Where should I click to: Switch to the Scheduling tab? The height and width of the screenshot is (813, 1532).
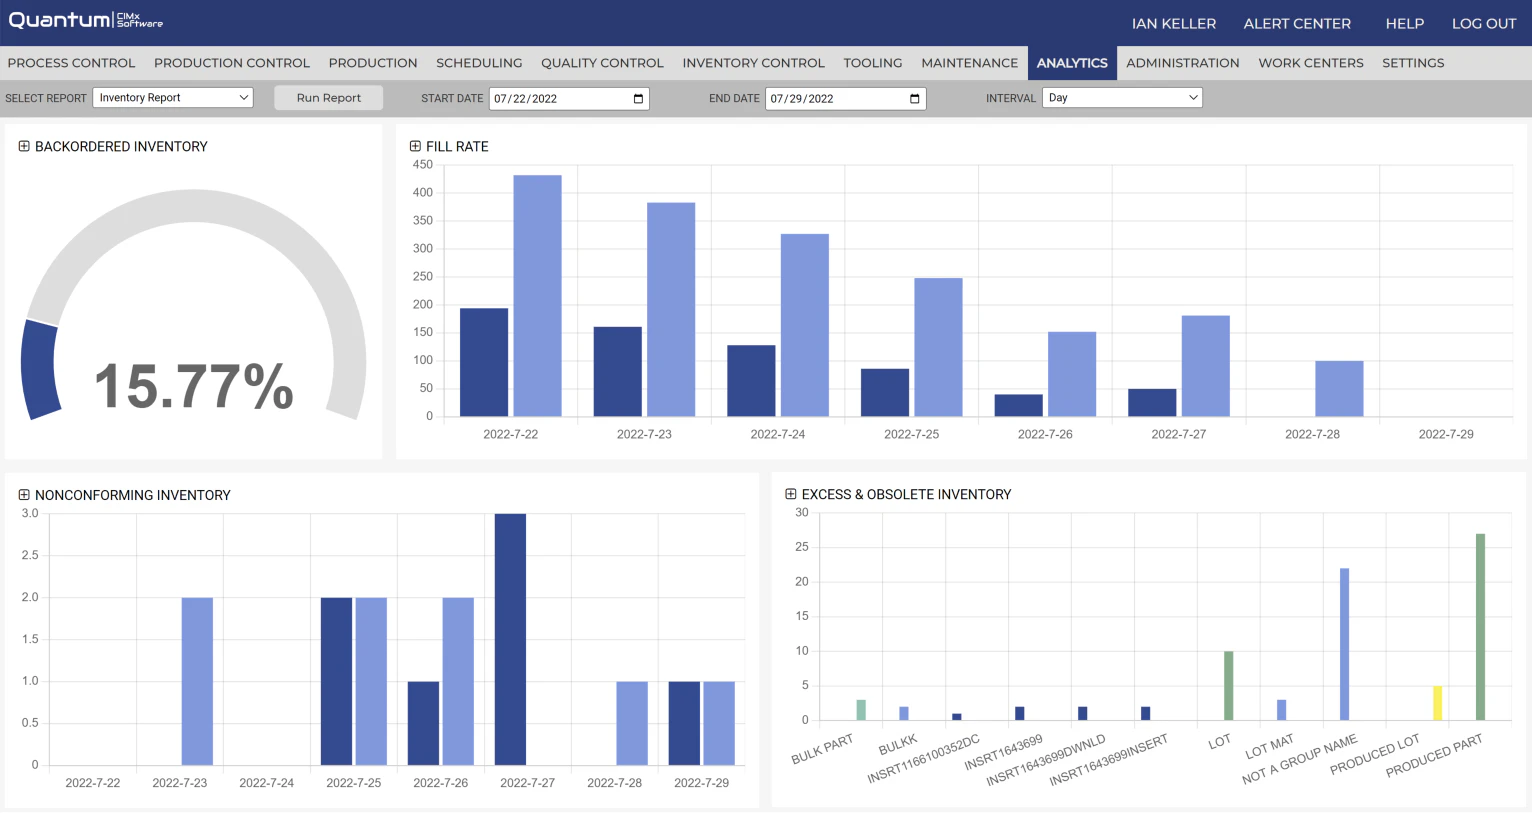[x=479, y=63]
